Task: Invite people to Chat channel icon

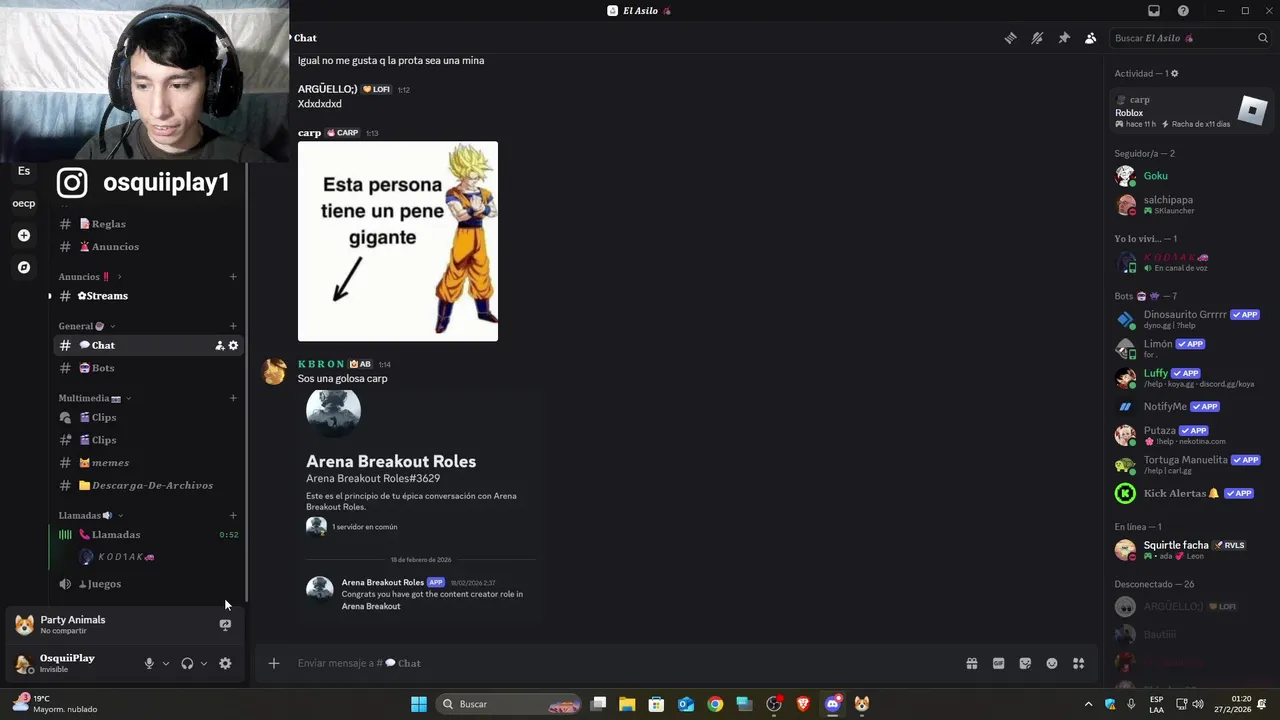Action: 220,345
